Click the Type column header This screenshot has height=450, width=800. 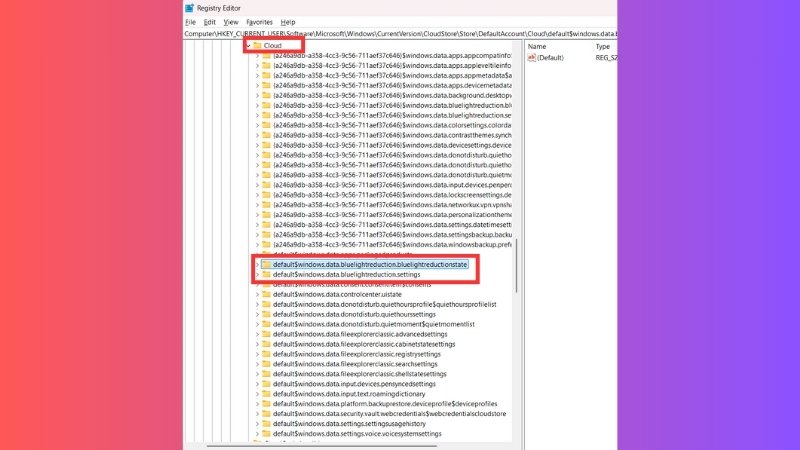pyautogui.click(x=605, y=46)
